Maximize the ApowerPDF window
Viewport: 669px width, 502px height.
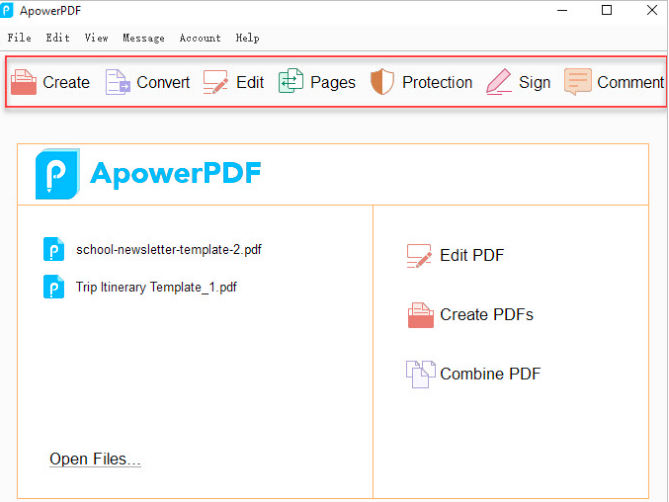[x=607, y=10]
